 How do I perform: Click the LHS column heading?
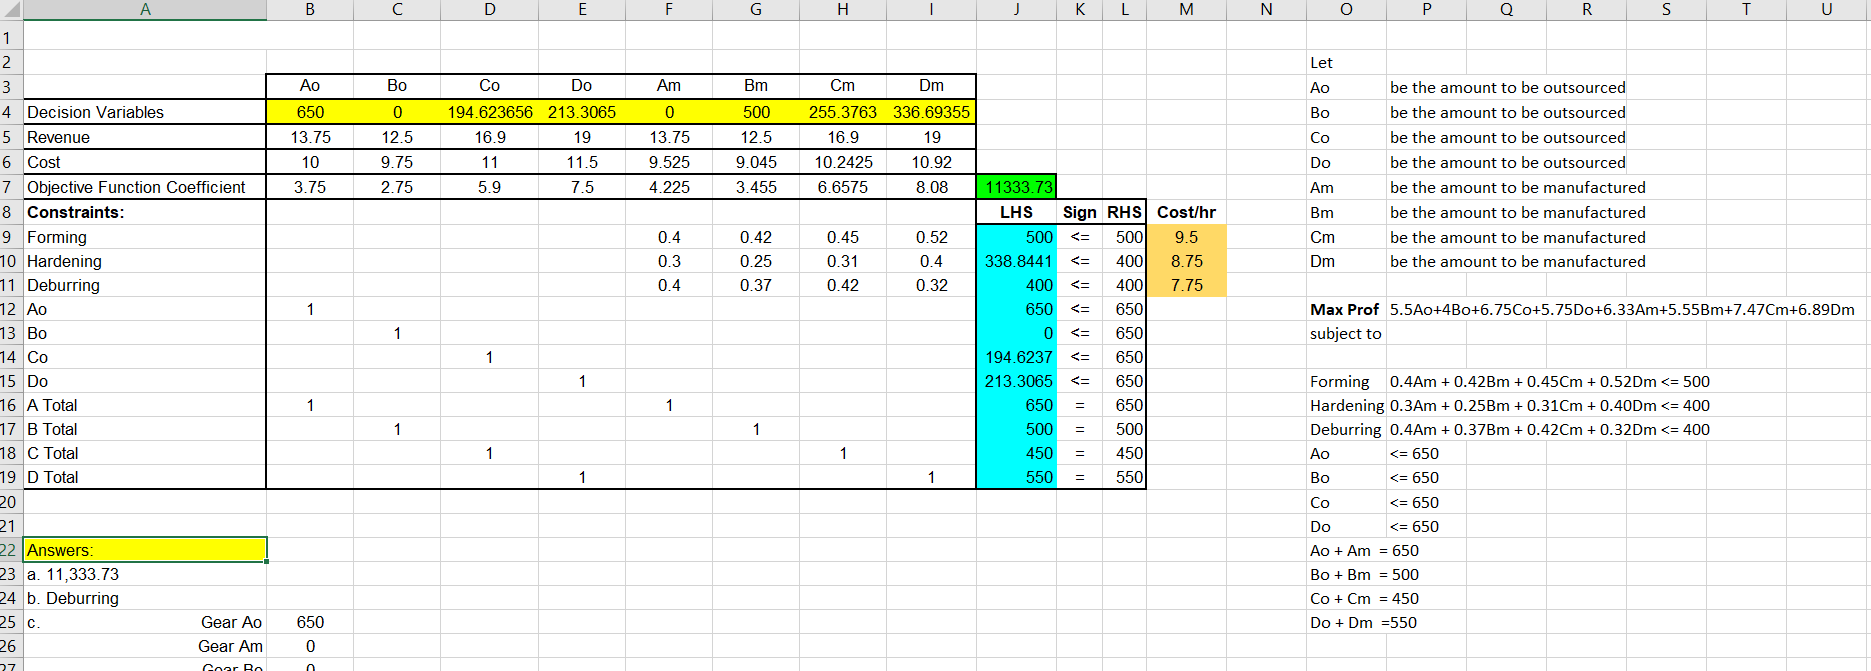tap(1016, 212)
